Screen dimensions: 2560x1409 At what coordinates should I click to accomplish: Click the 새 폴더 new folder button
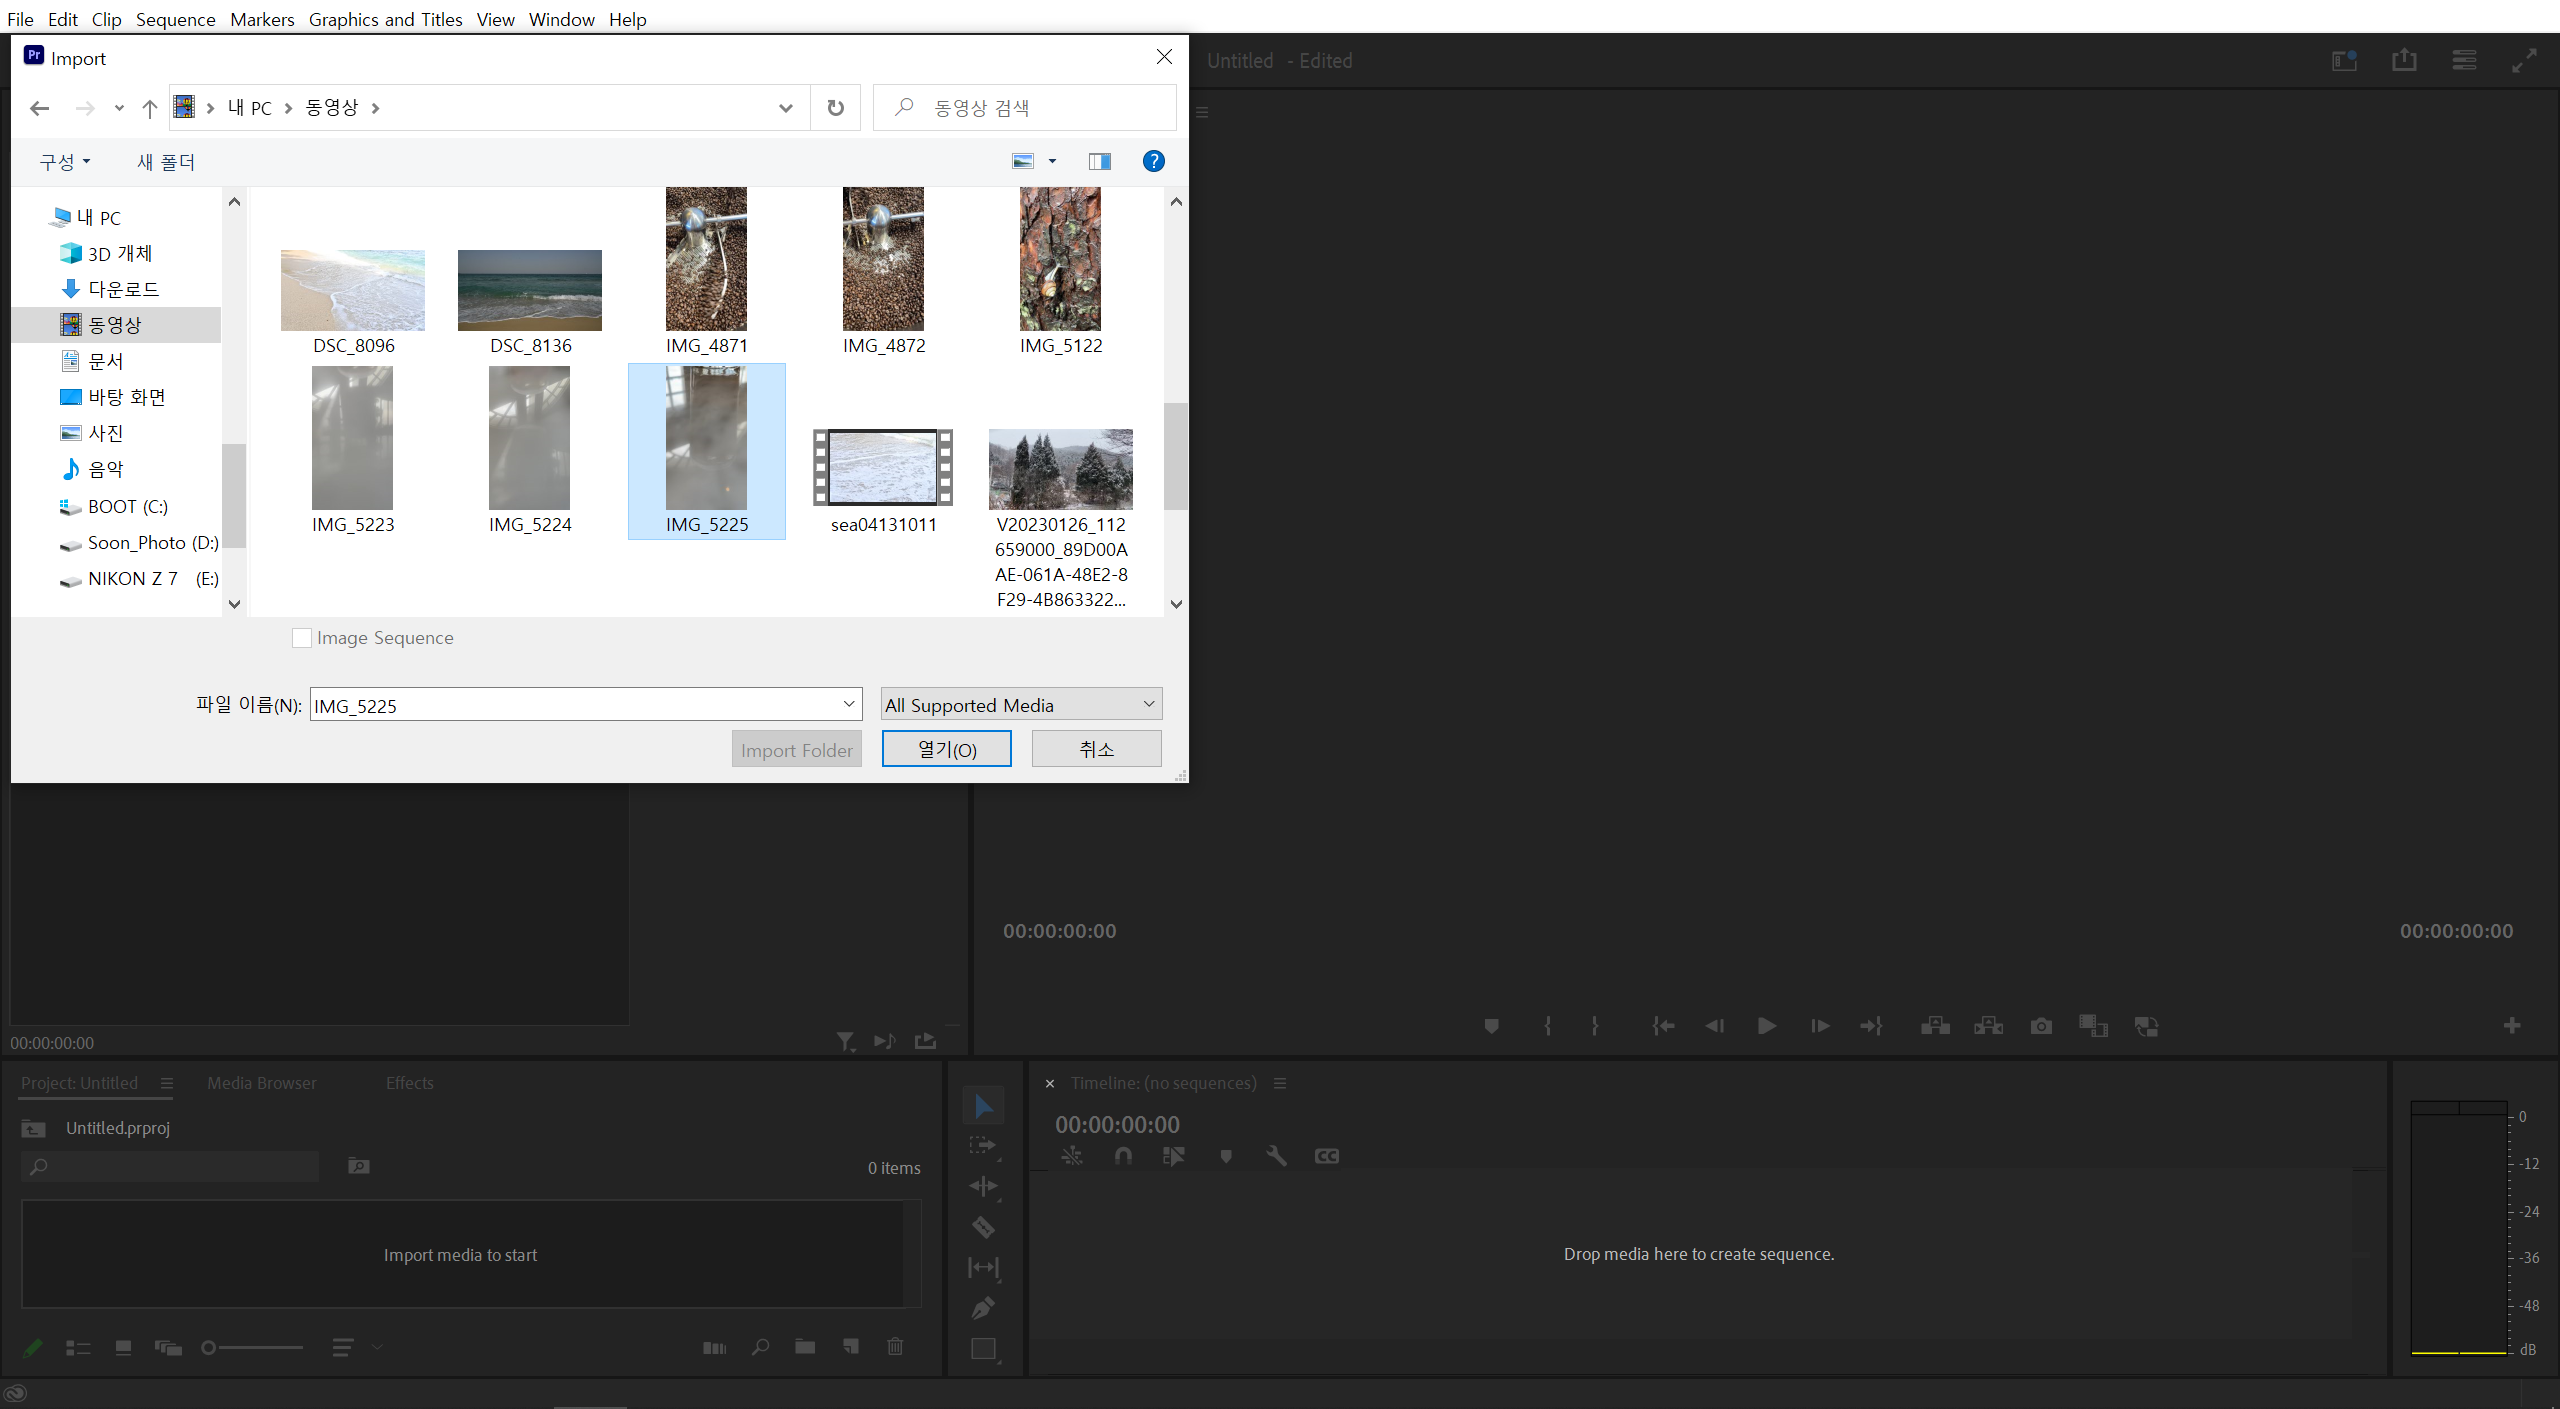pos(165,162)
